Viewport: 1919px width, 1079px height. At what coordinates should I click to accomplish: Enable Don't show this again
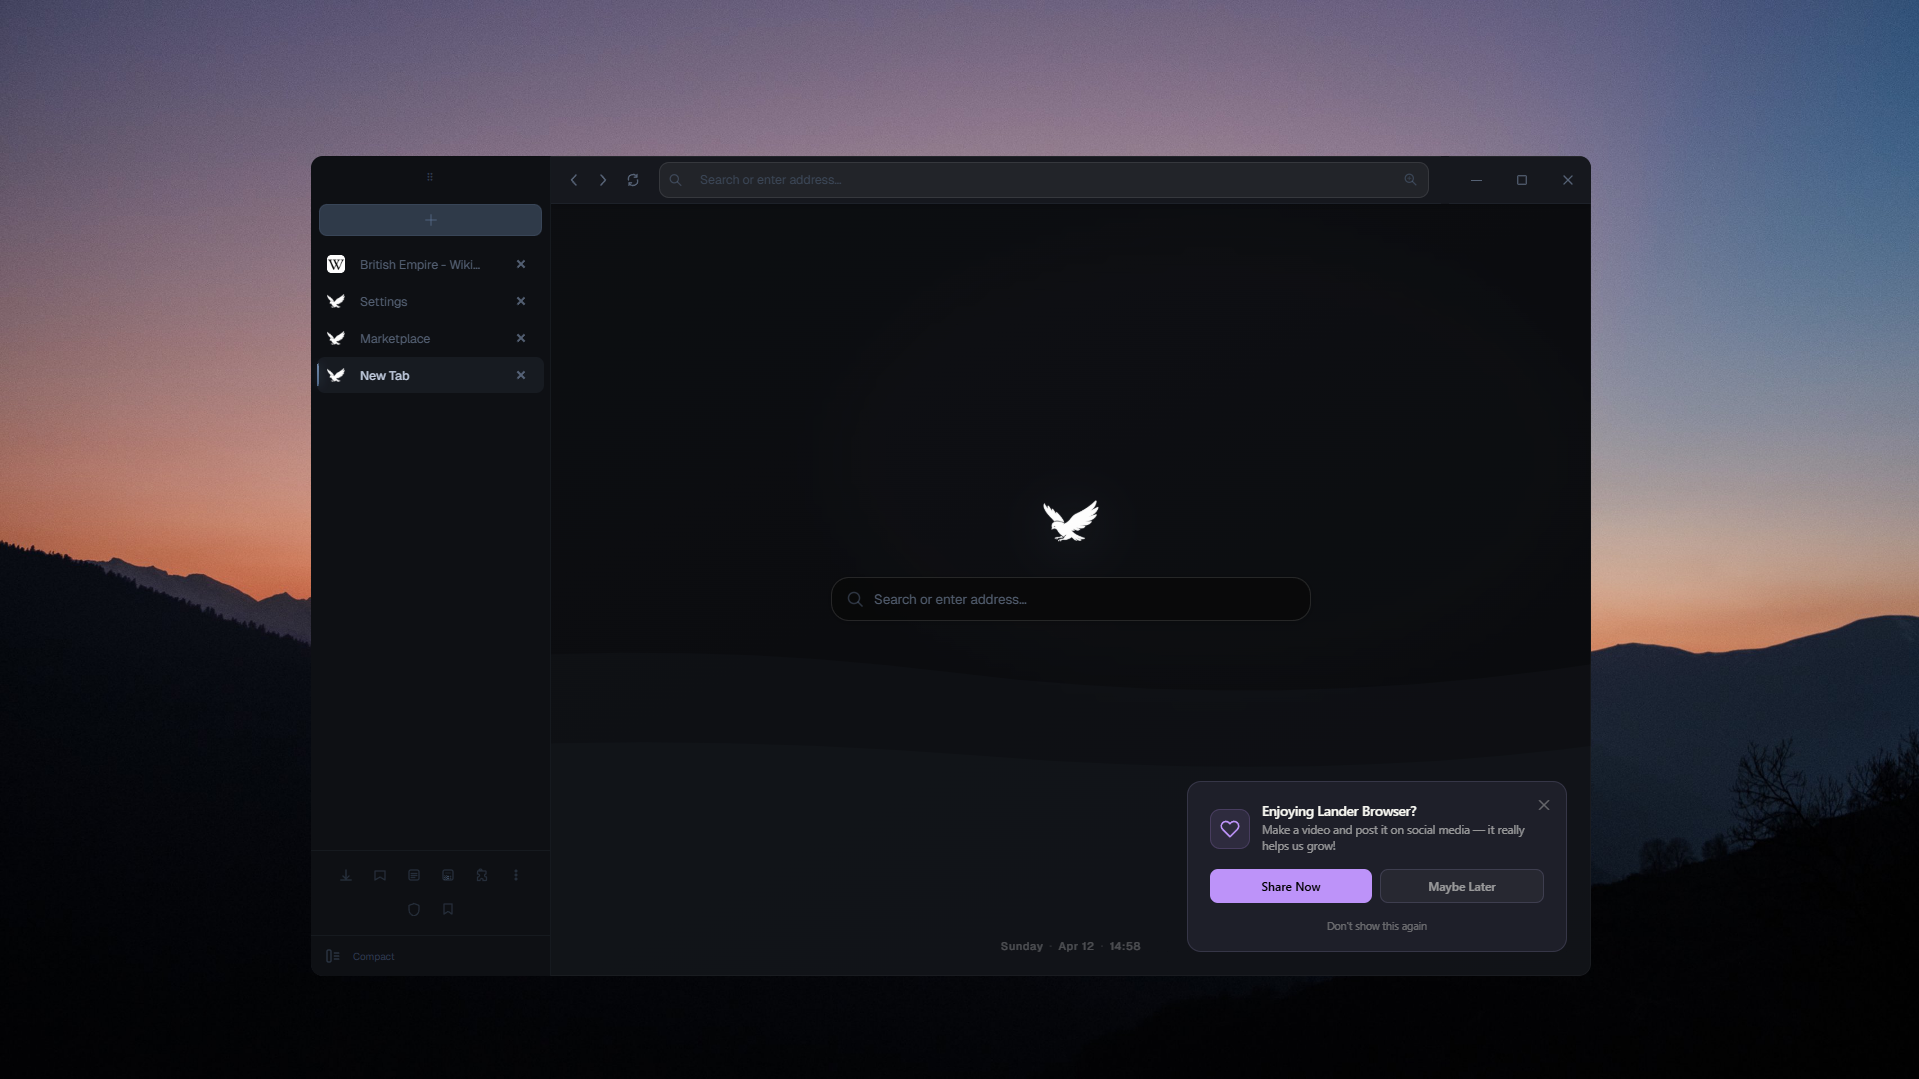tap(1377, 926)
